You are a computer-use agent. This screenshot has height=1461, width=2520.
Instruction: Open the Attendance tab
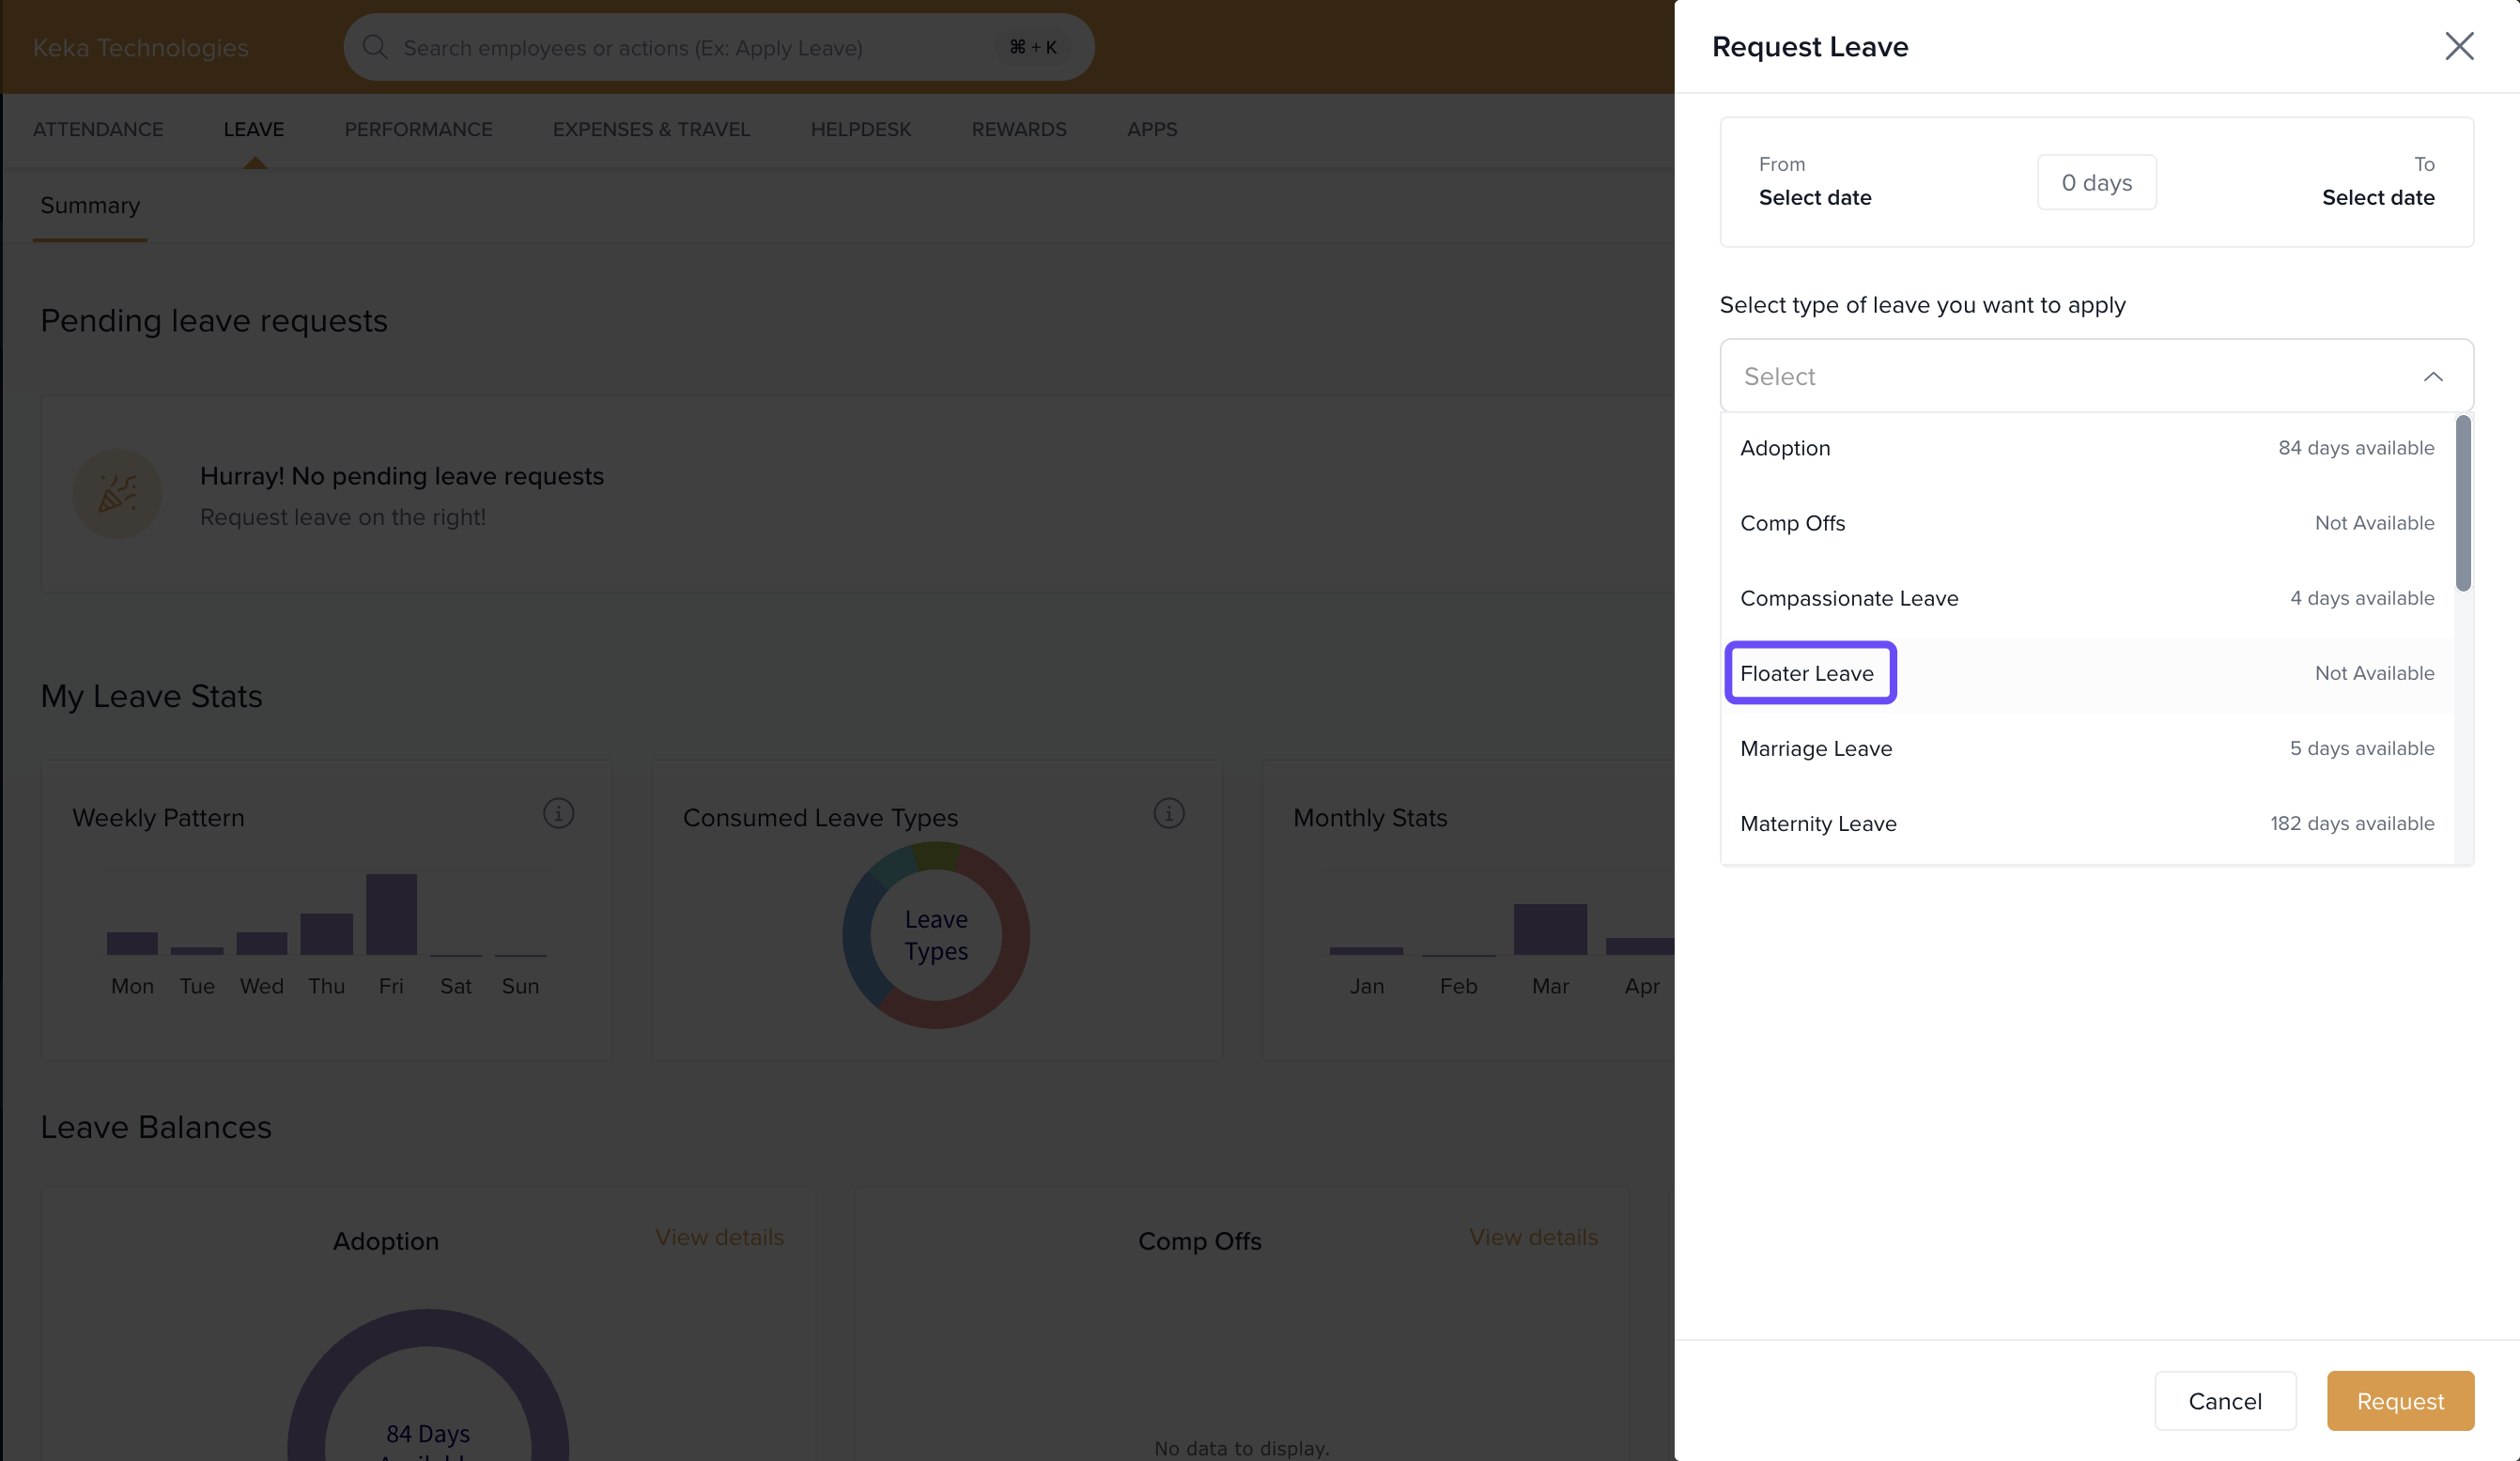coord(98,129)
